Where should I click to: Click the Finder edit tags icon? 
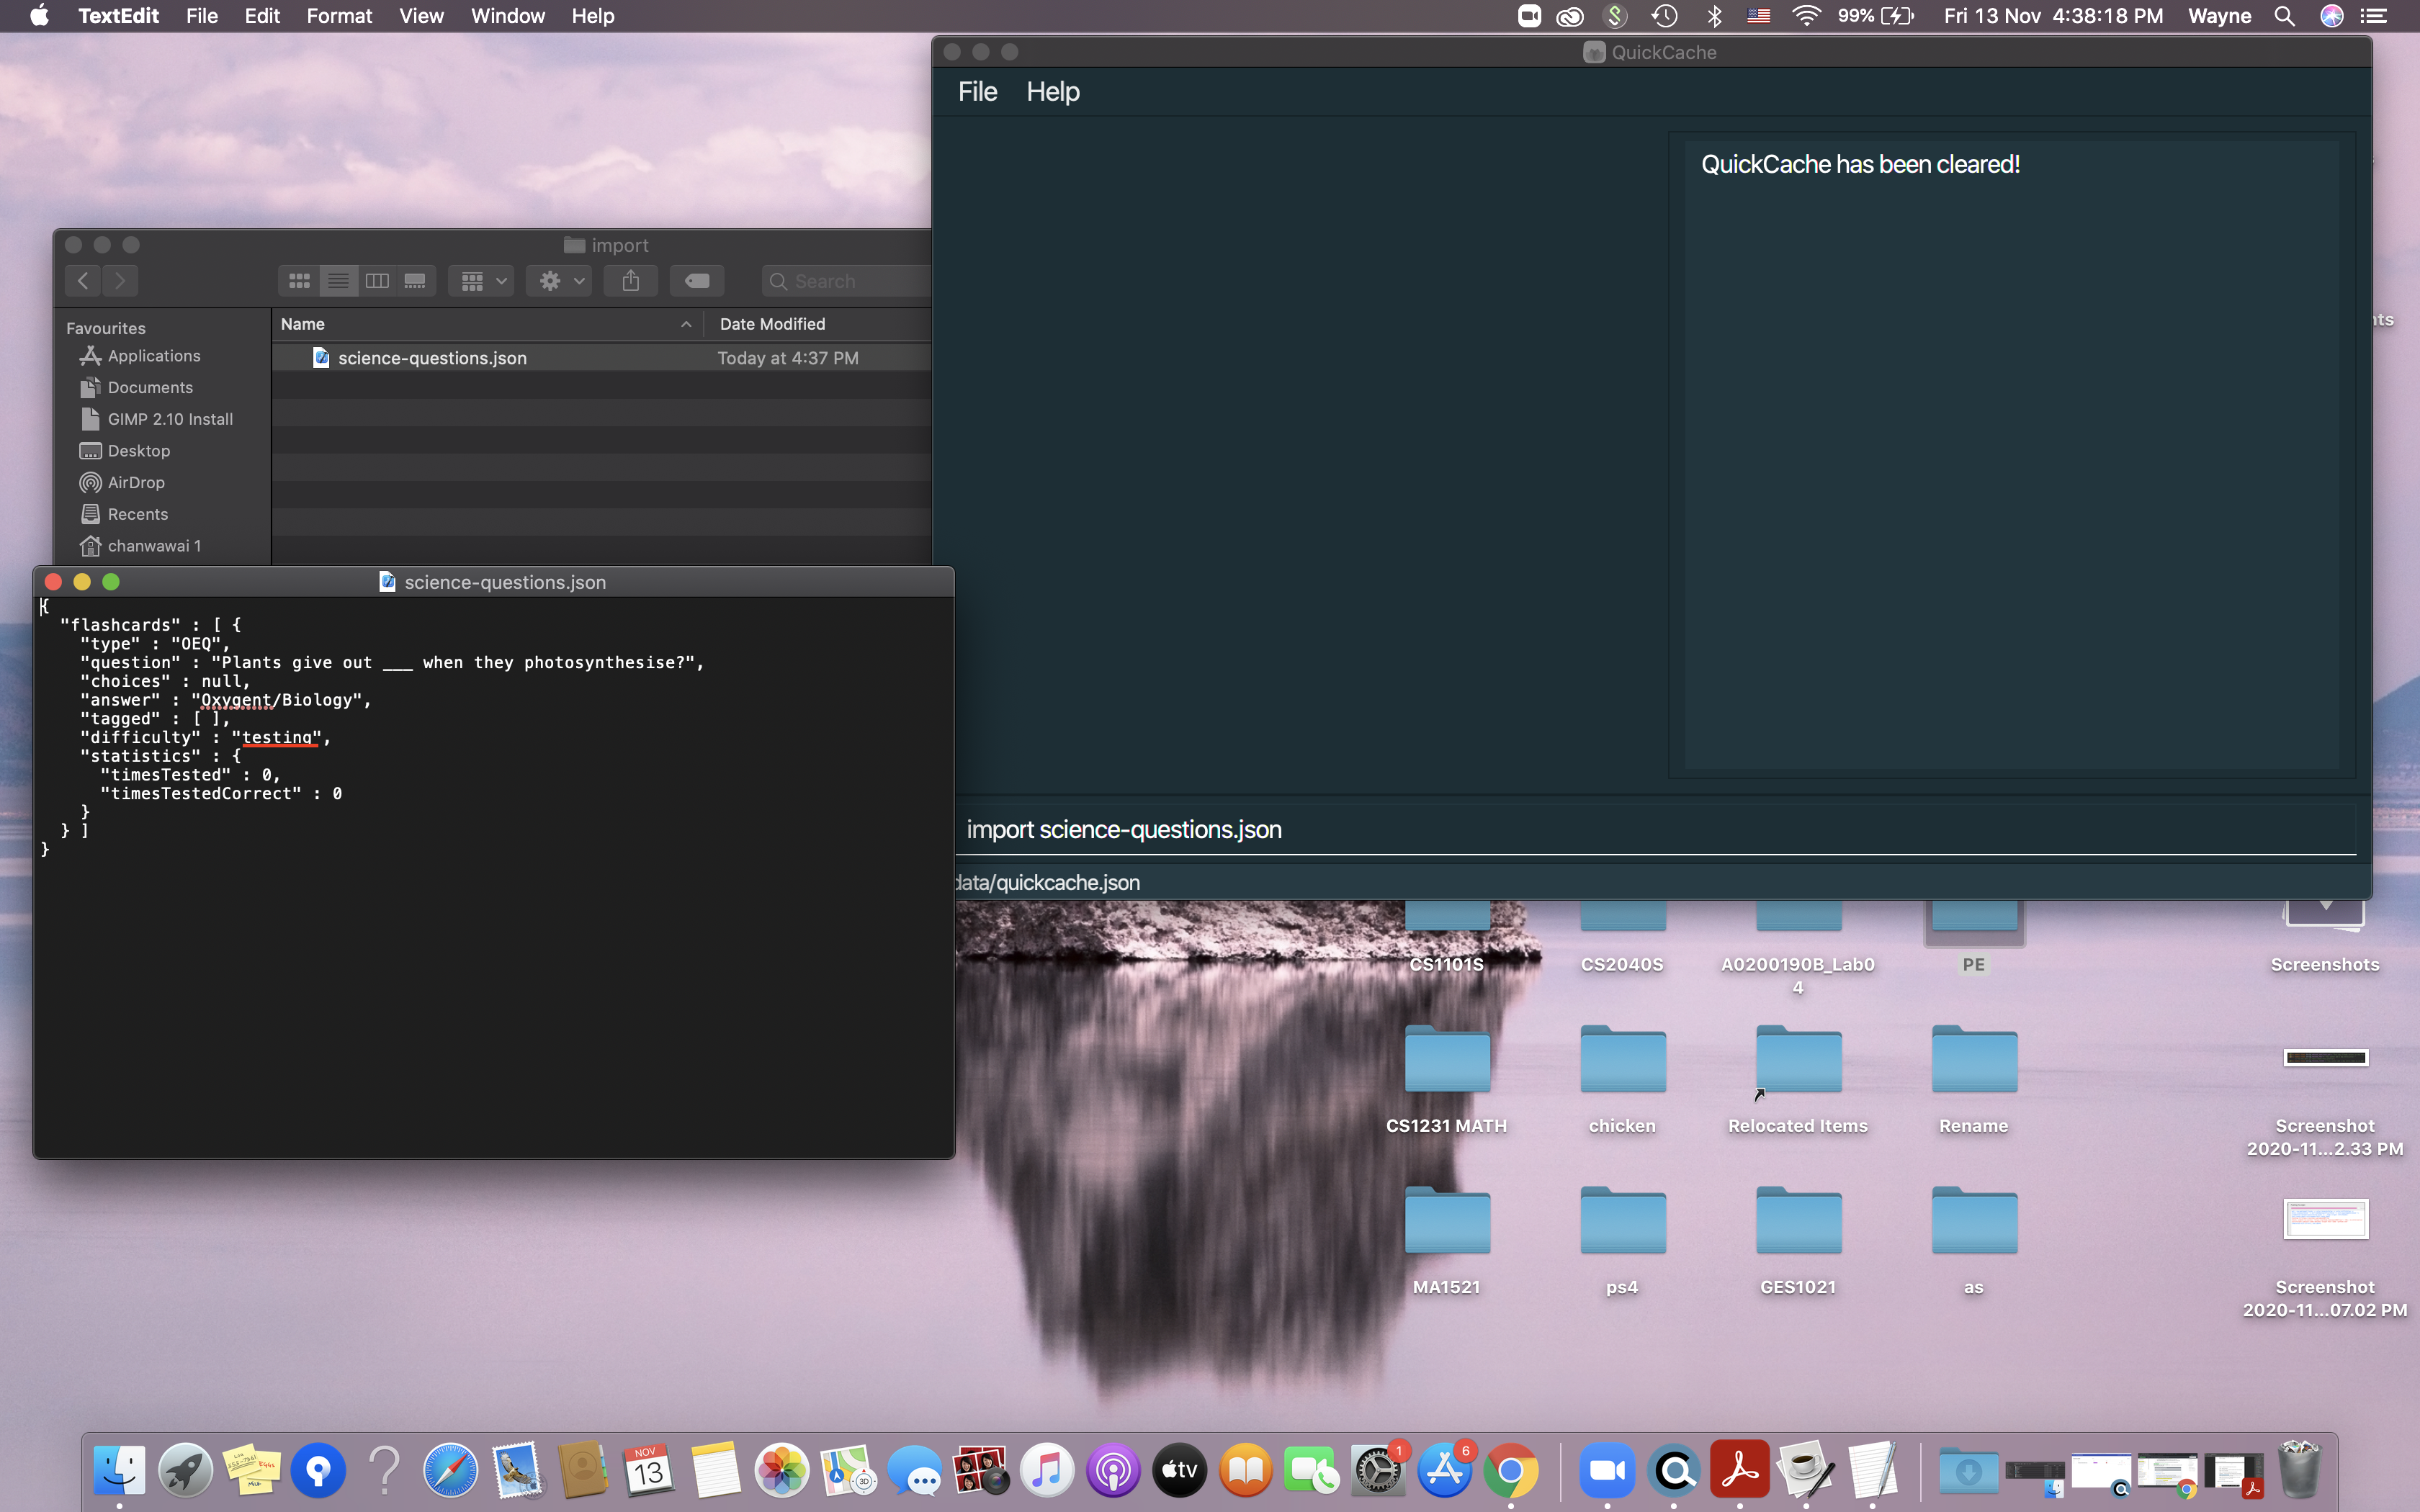tap(697, 281)
